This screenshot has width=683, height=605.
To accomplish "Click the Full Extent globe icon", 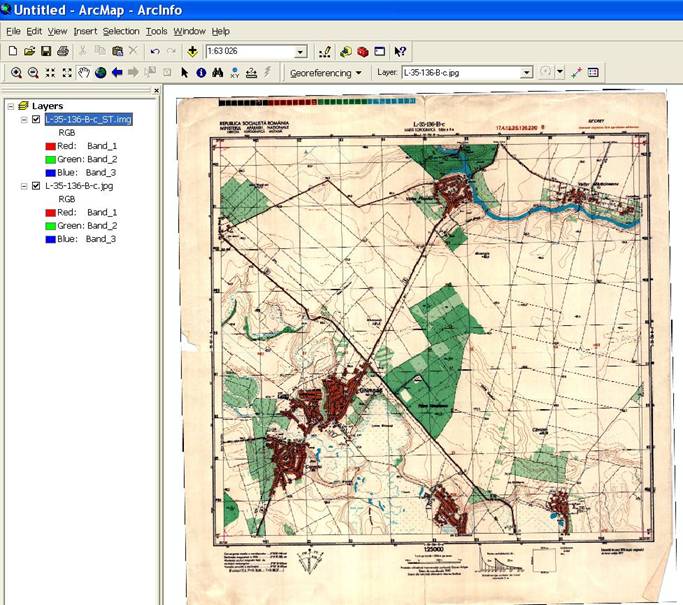I will pos(100,73).
